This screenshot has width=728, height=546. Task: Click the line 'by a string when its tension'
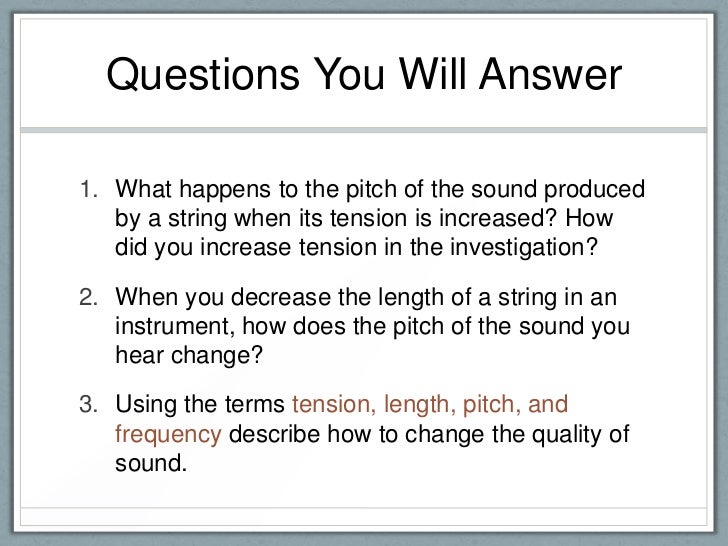point(364,219)
